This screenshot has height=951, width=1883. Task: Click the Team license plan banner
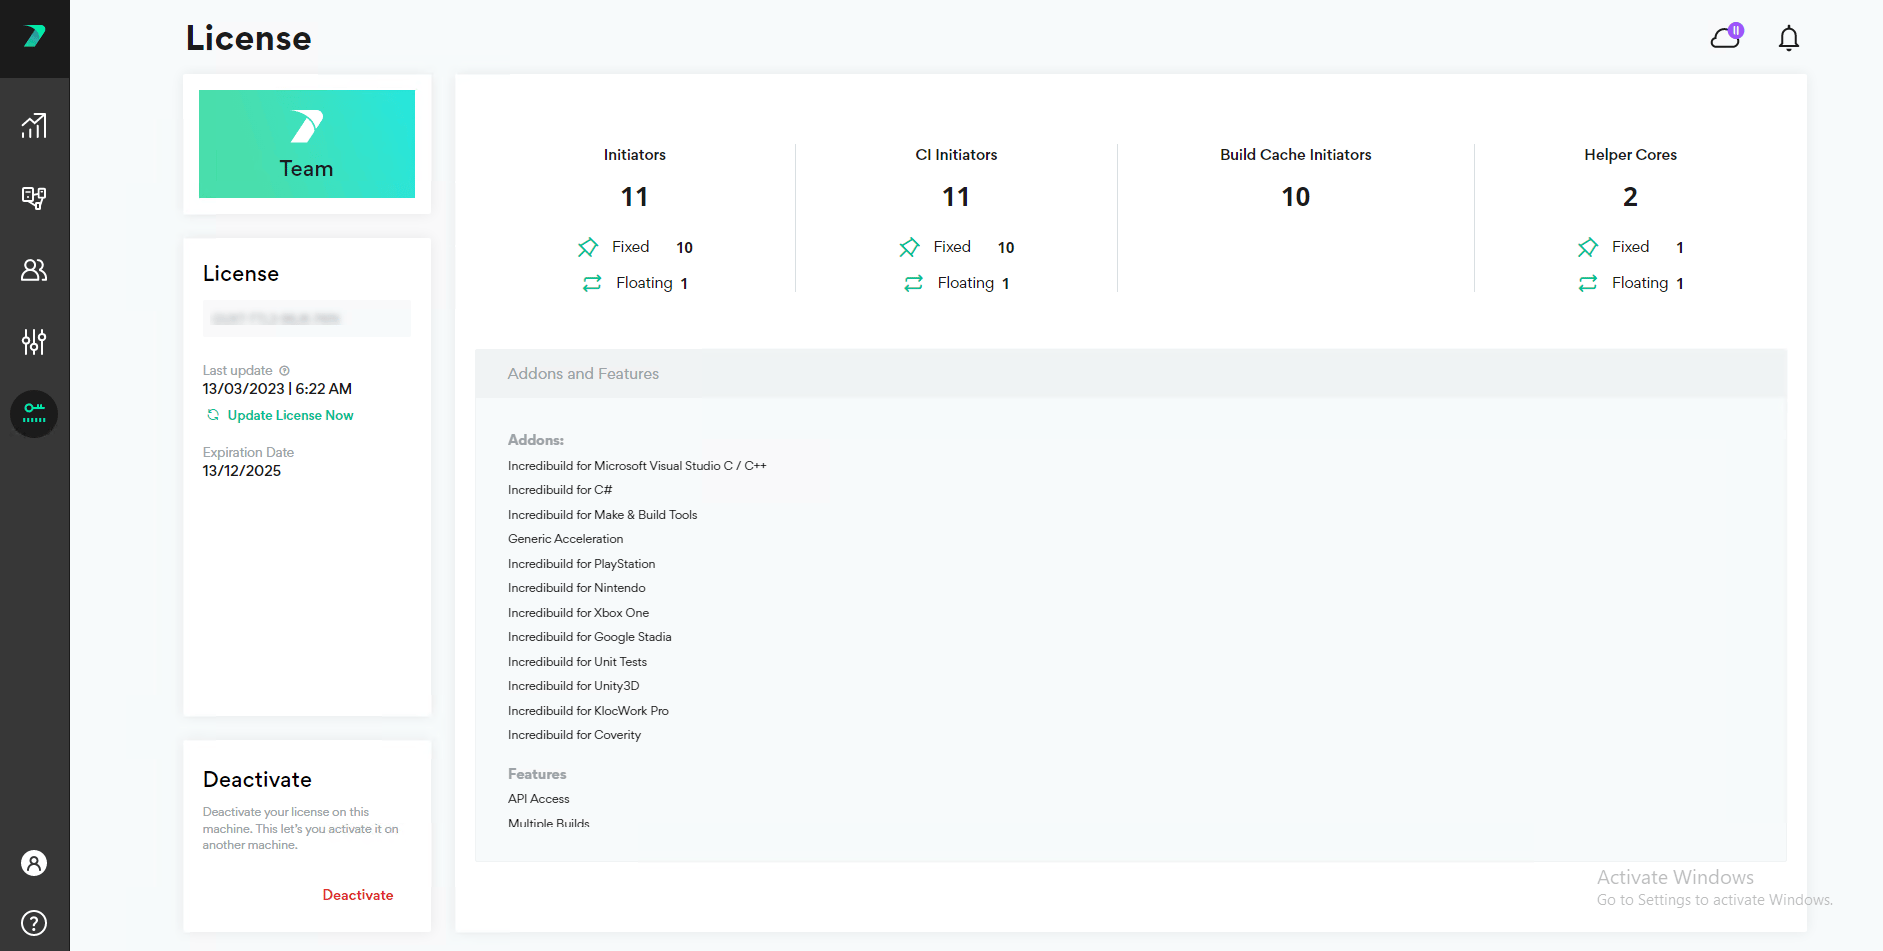point(307,144)
